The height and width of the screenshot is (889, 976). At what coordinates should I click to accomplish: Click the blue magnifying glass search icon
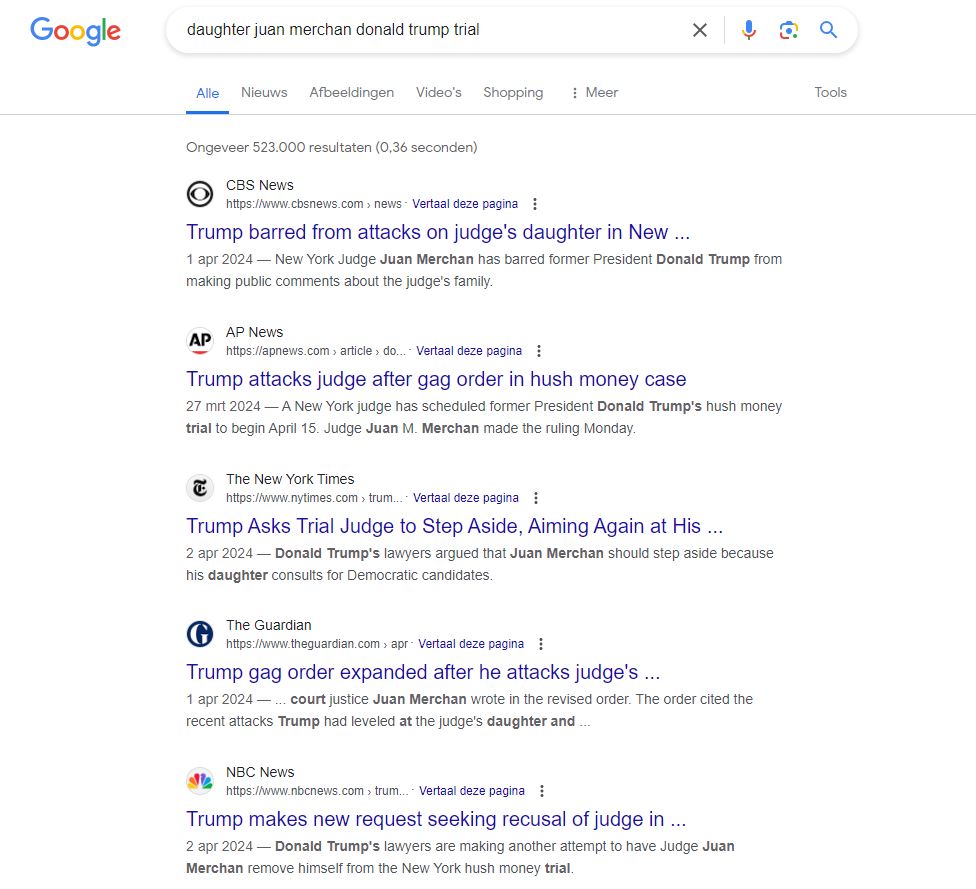(828, 30)
